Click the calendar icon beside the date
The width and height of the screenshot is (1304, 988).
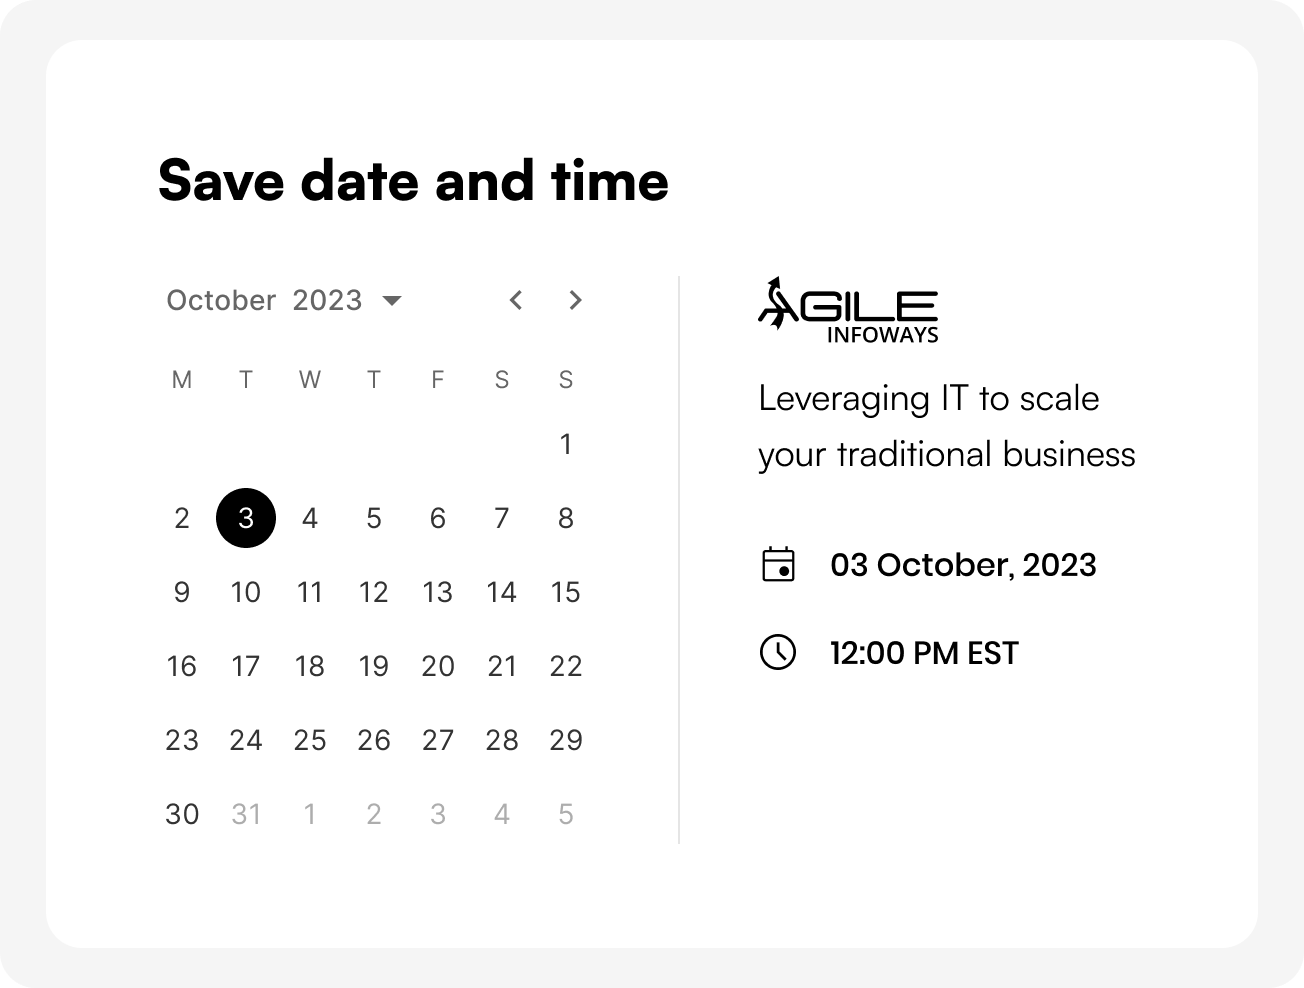(x=778, y=564)
